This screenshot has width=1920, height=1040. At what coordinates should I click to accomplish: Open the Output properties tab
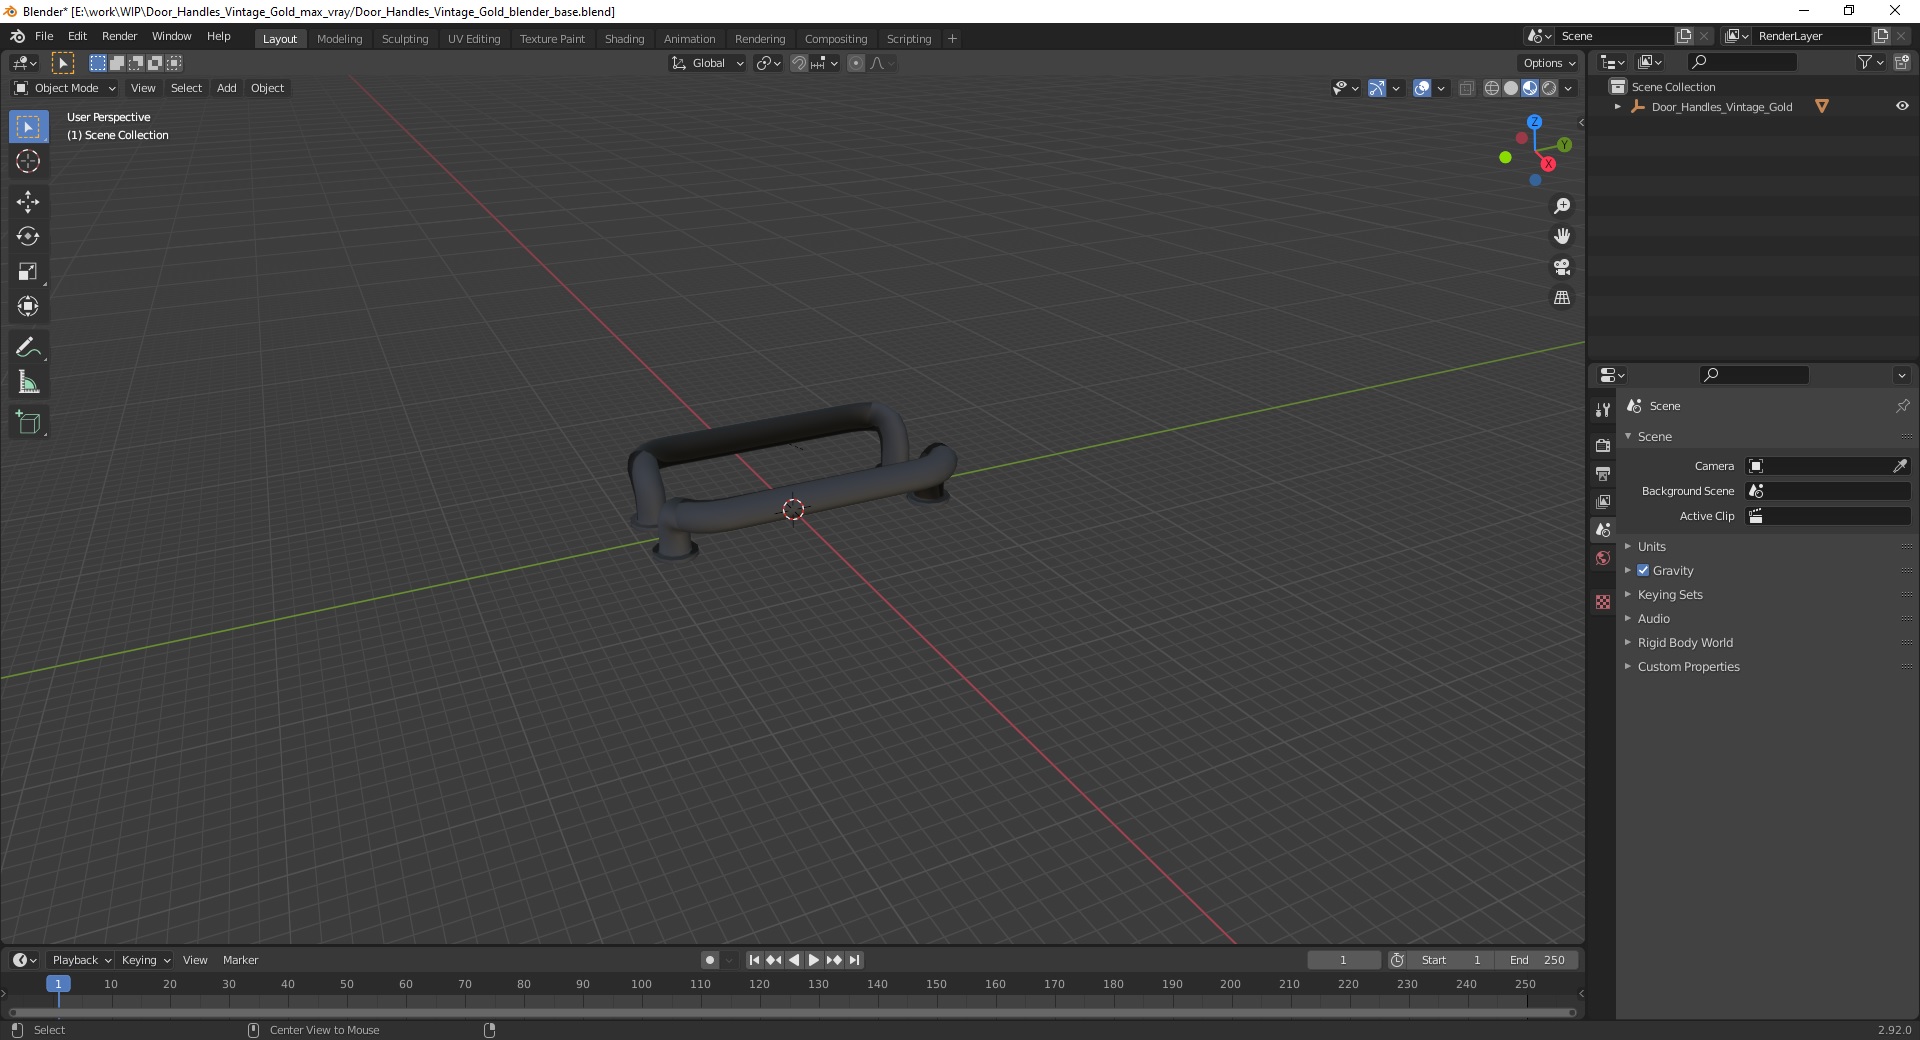click(x=1603, y=473)
